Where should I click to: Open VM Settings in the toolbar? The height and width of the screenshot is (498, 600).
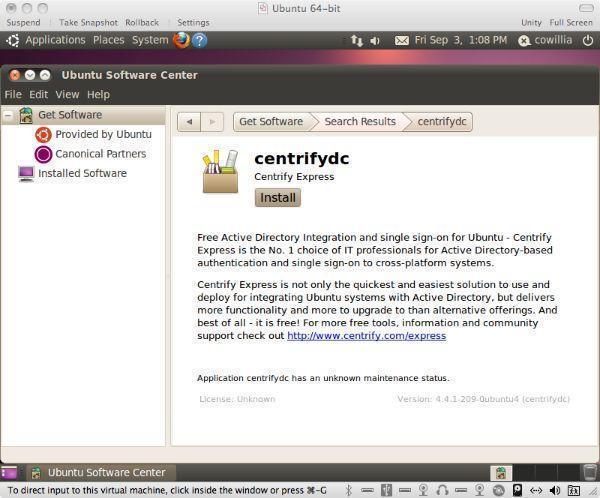[x=193, y=23]
